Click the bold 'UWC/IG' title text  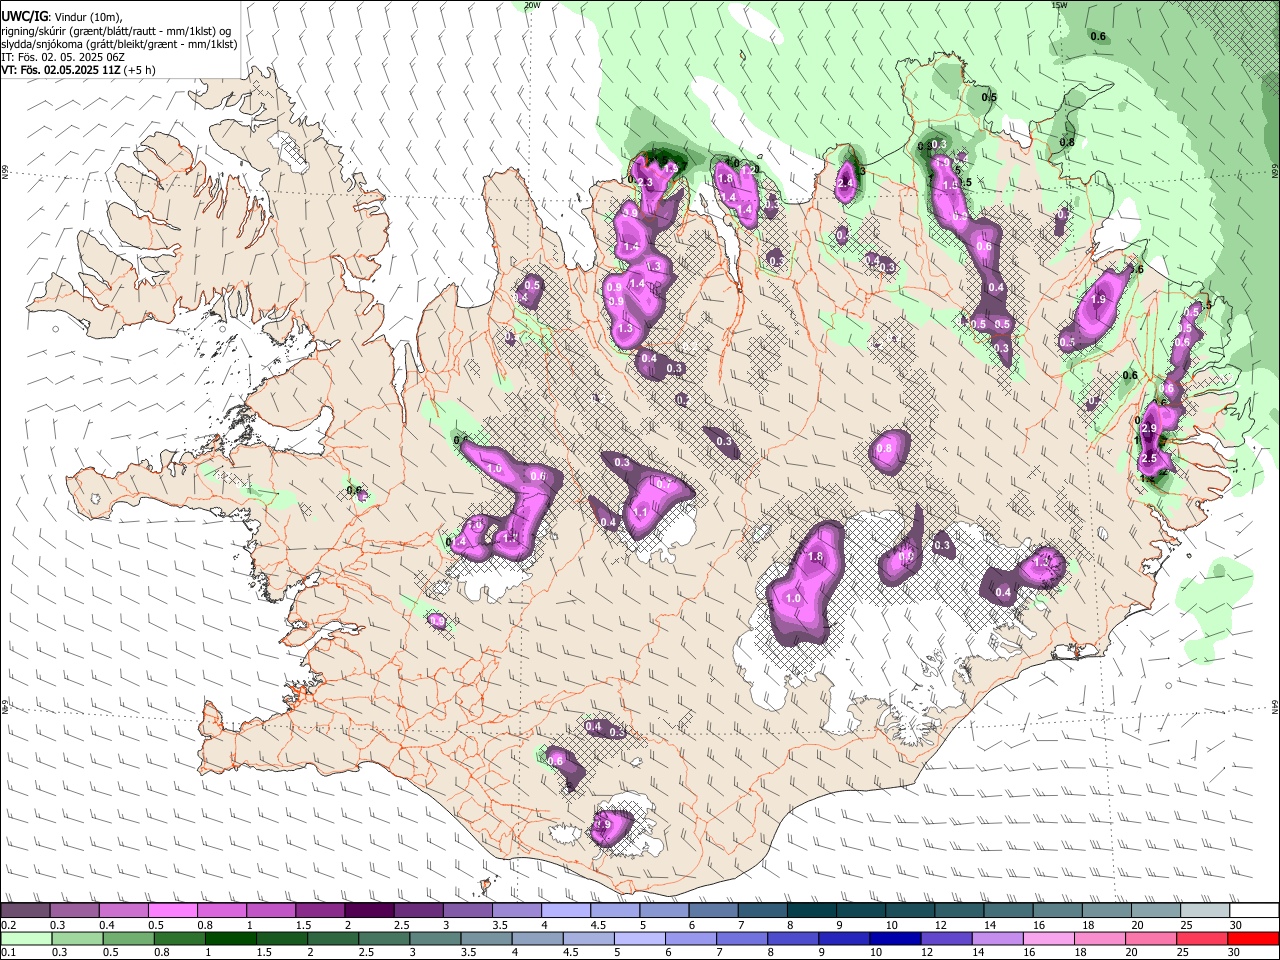pos(24,17)
